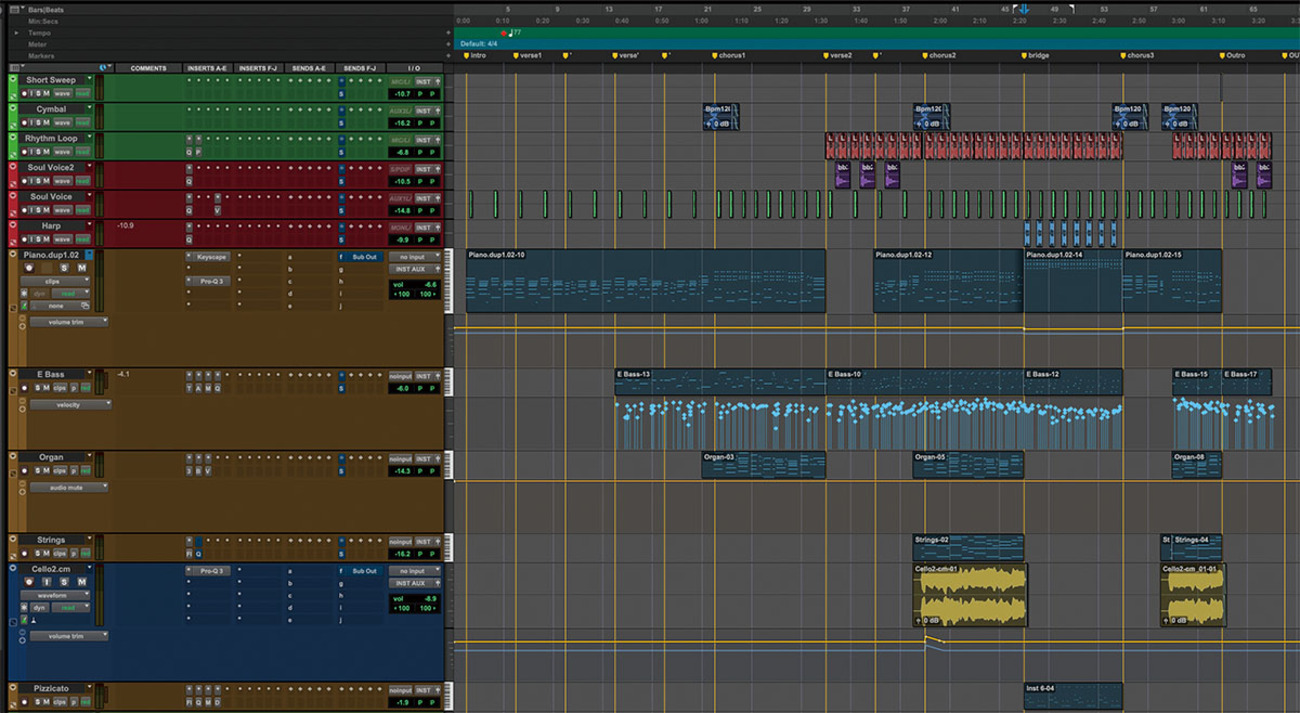
Task: Click the timeline location indicator icon in header
Action: coord(1024,9)
